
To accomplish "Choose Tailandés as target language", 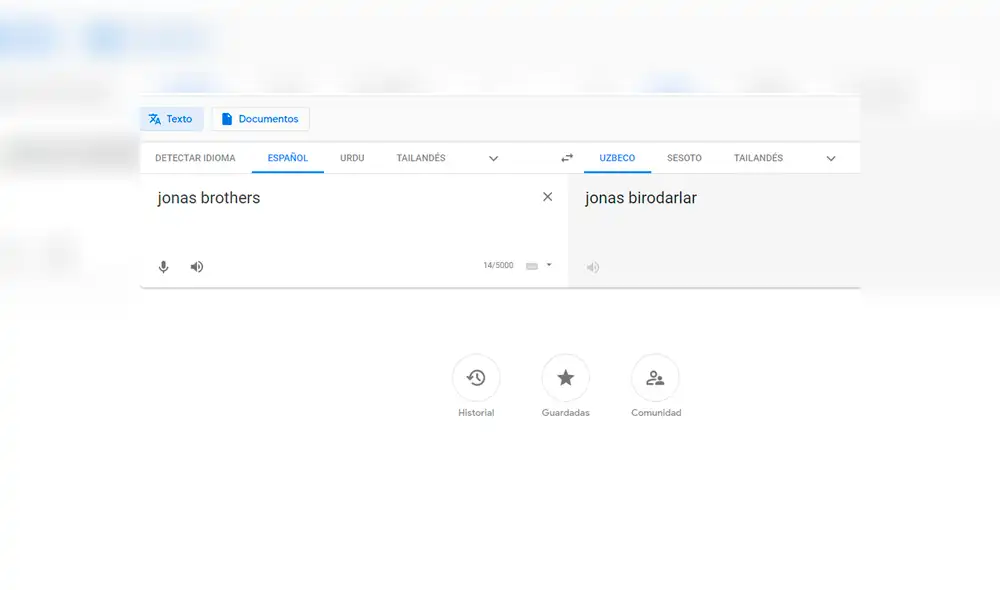I will pyautogui.click(x=758, y=158).
